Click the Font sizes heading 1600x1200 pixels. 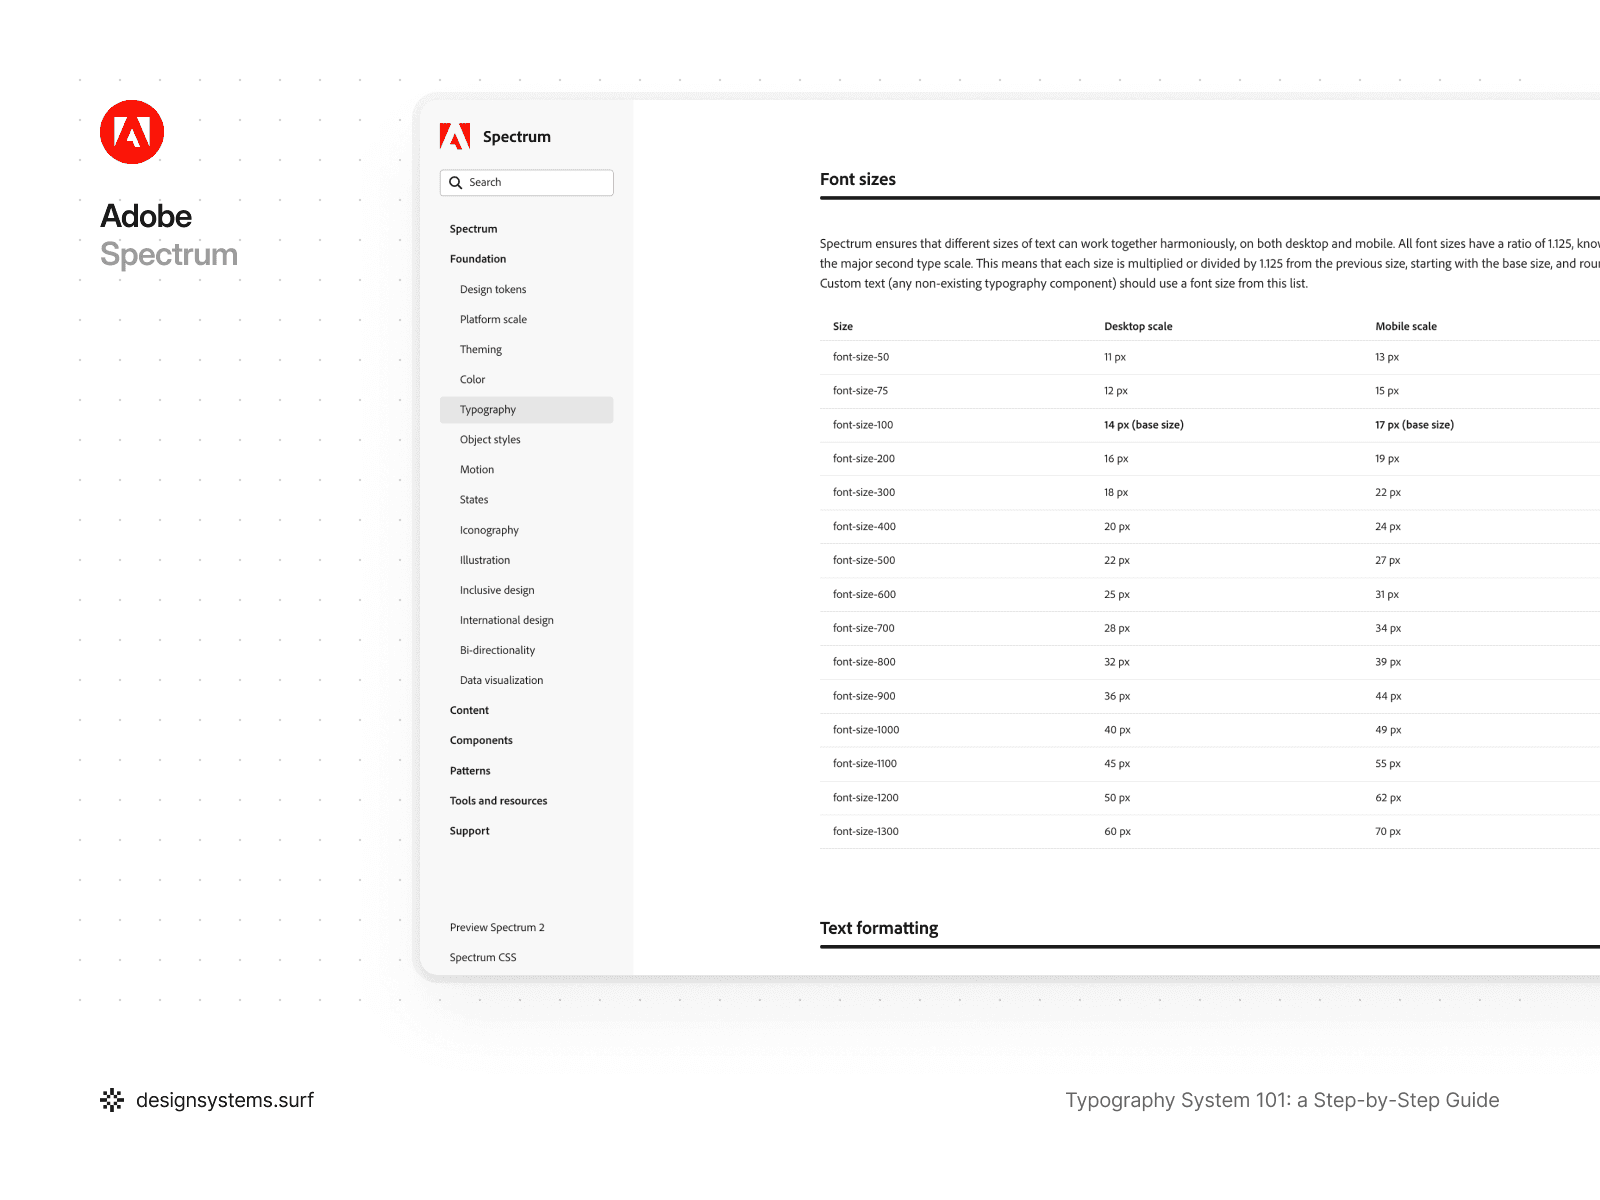[x=858, y=179]
